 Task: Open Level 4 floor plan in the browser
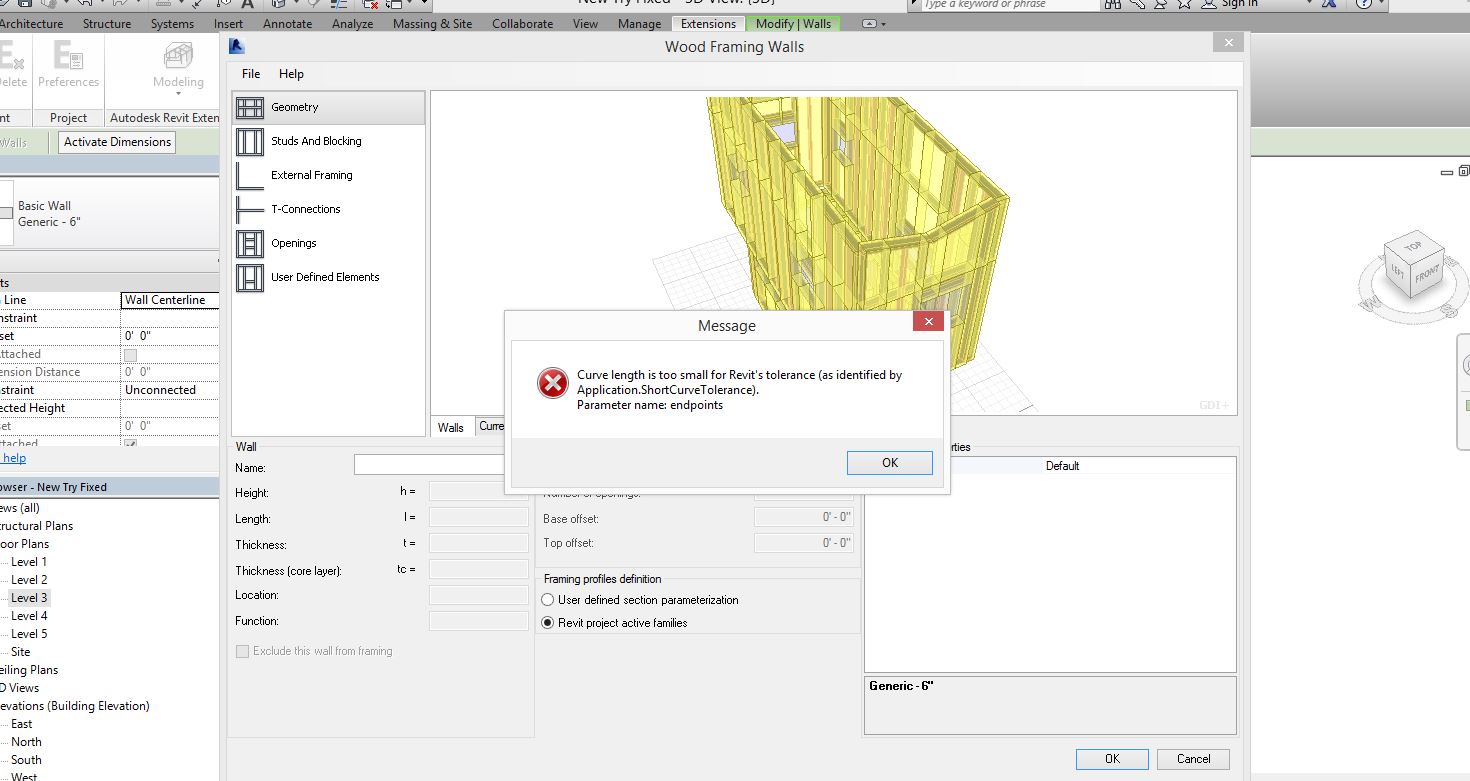click(29, 616)
